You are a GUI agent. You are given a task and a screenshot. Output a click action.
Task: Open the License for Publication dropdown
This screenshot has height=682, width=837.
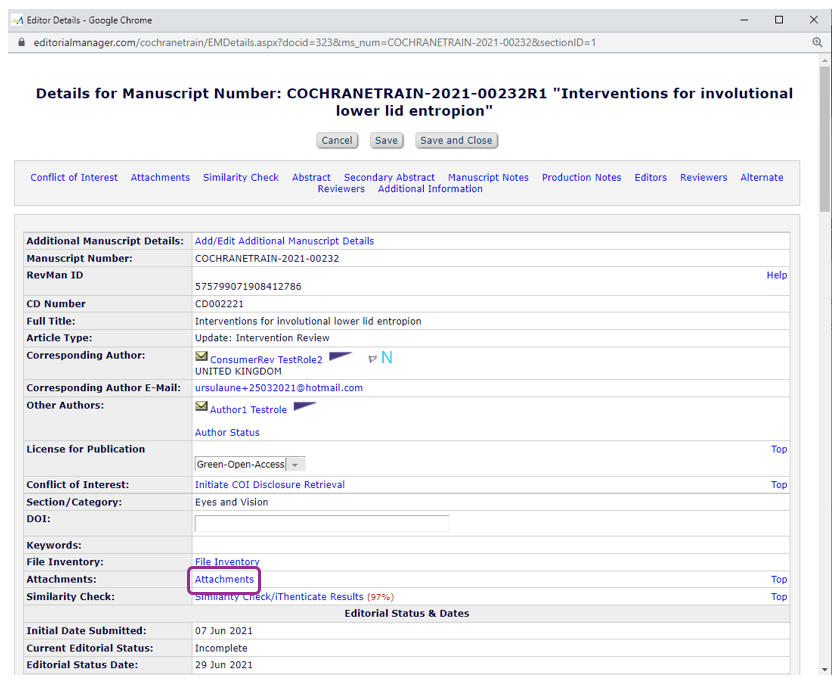coord(249,464)
